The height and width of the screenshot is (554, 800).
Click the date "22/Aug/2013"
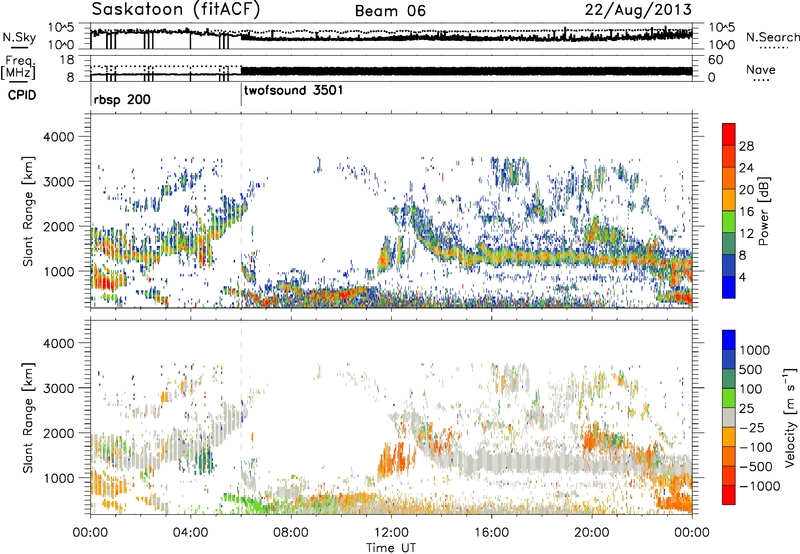[638, 9]
